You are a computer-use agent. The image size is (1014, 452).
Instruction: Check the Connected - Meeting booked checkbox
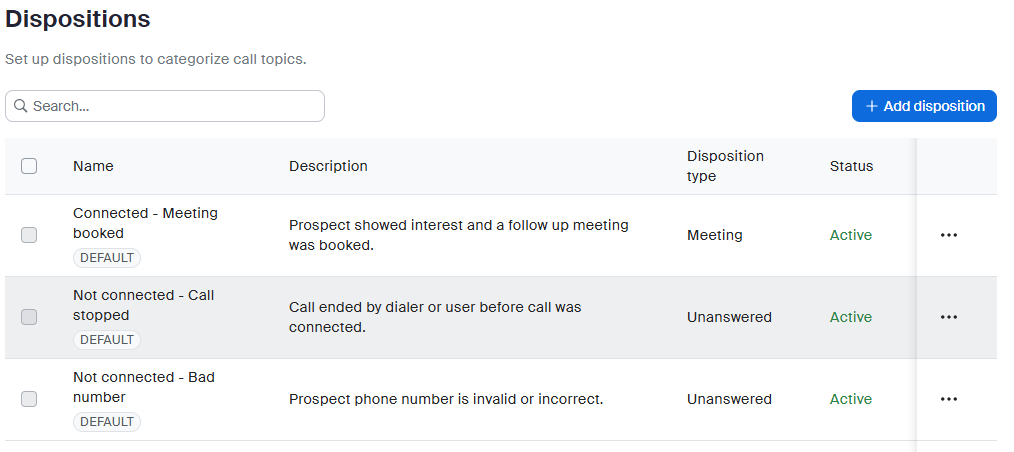(29, 235)
